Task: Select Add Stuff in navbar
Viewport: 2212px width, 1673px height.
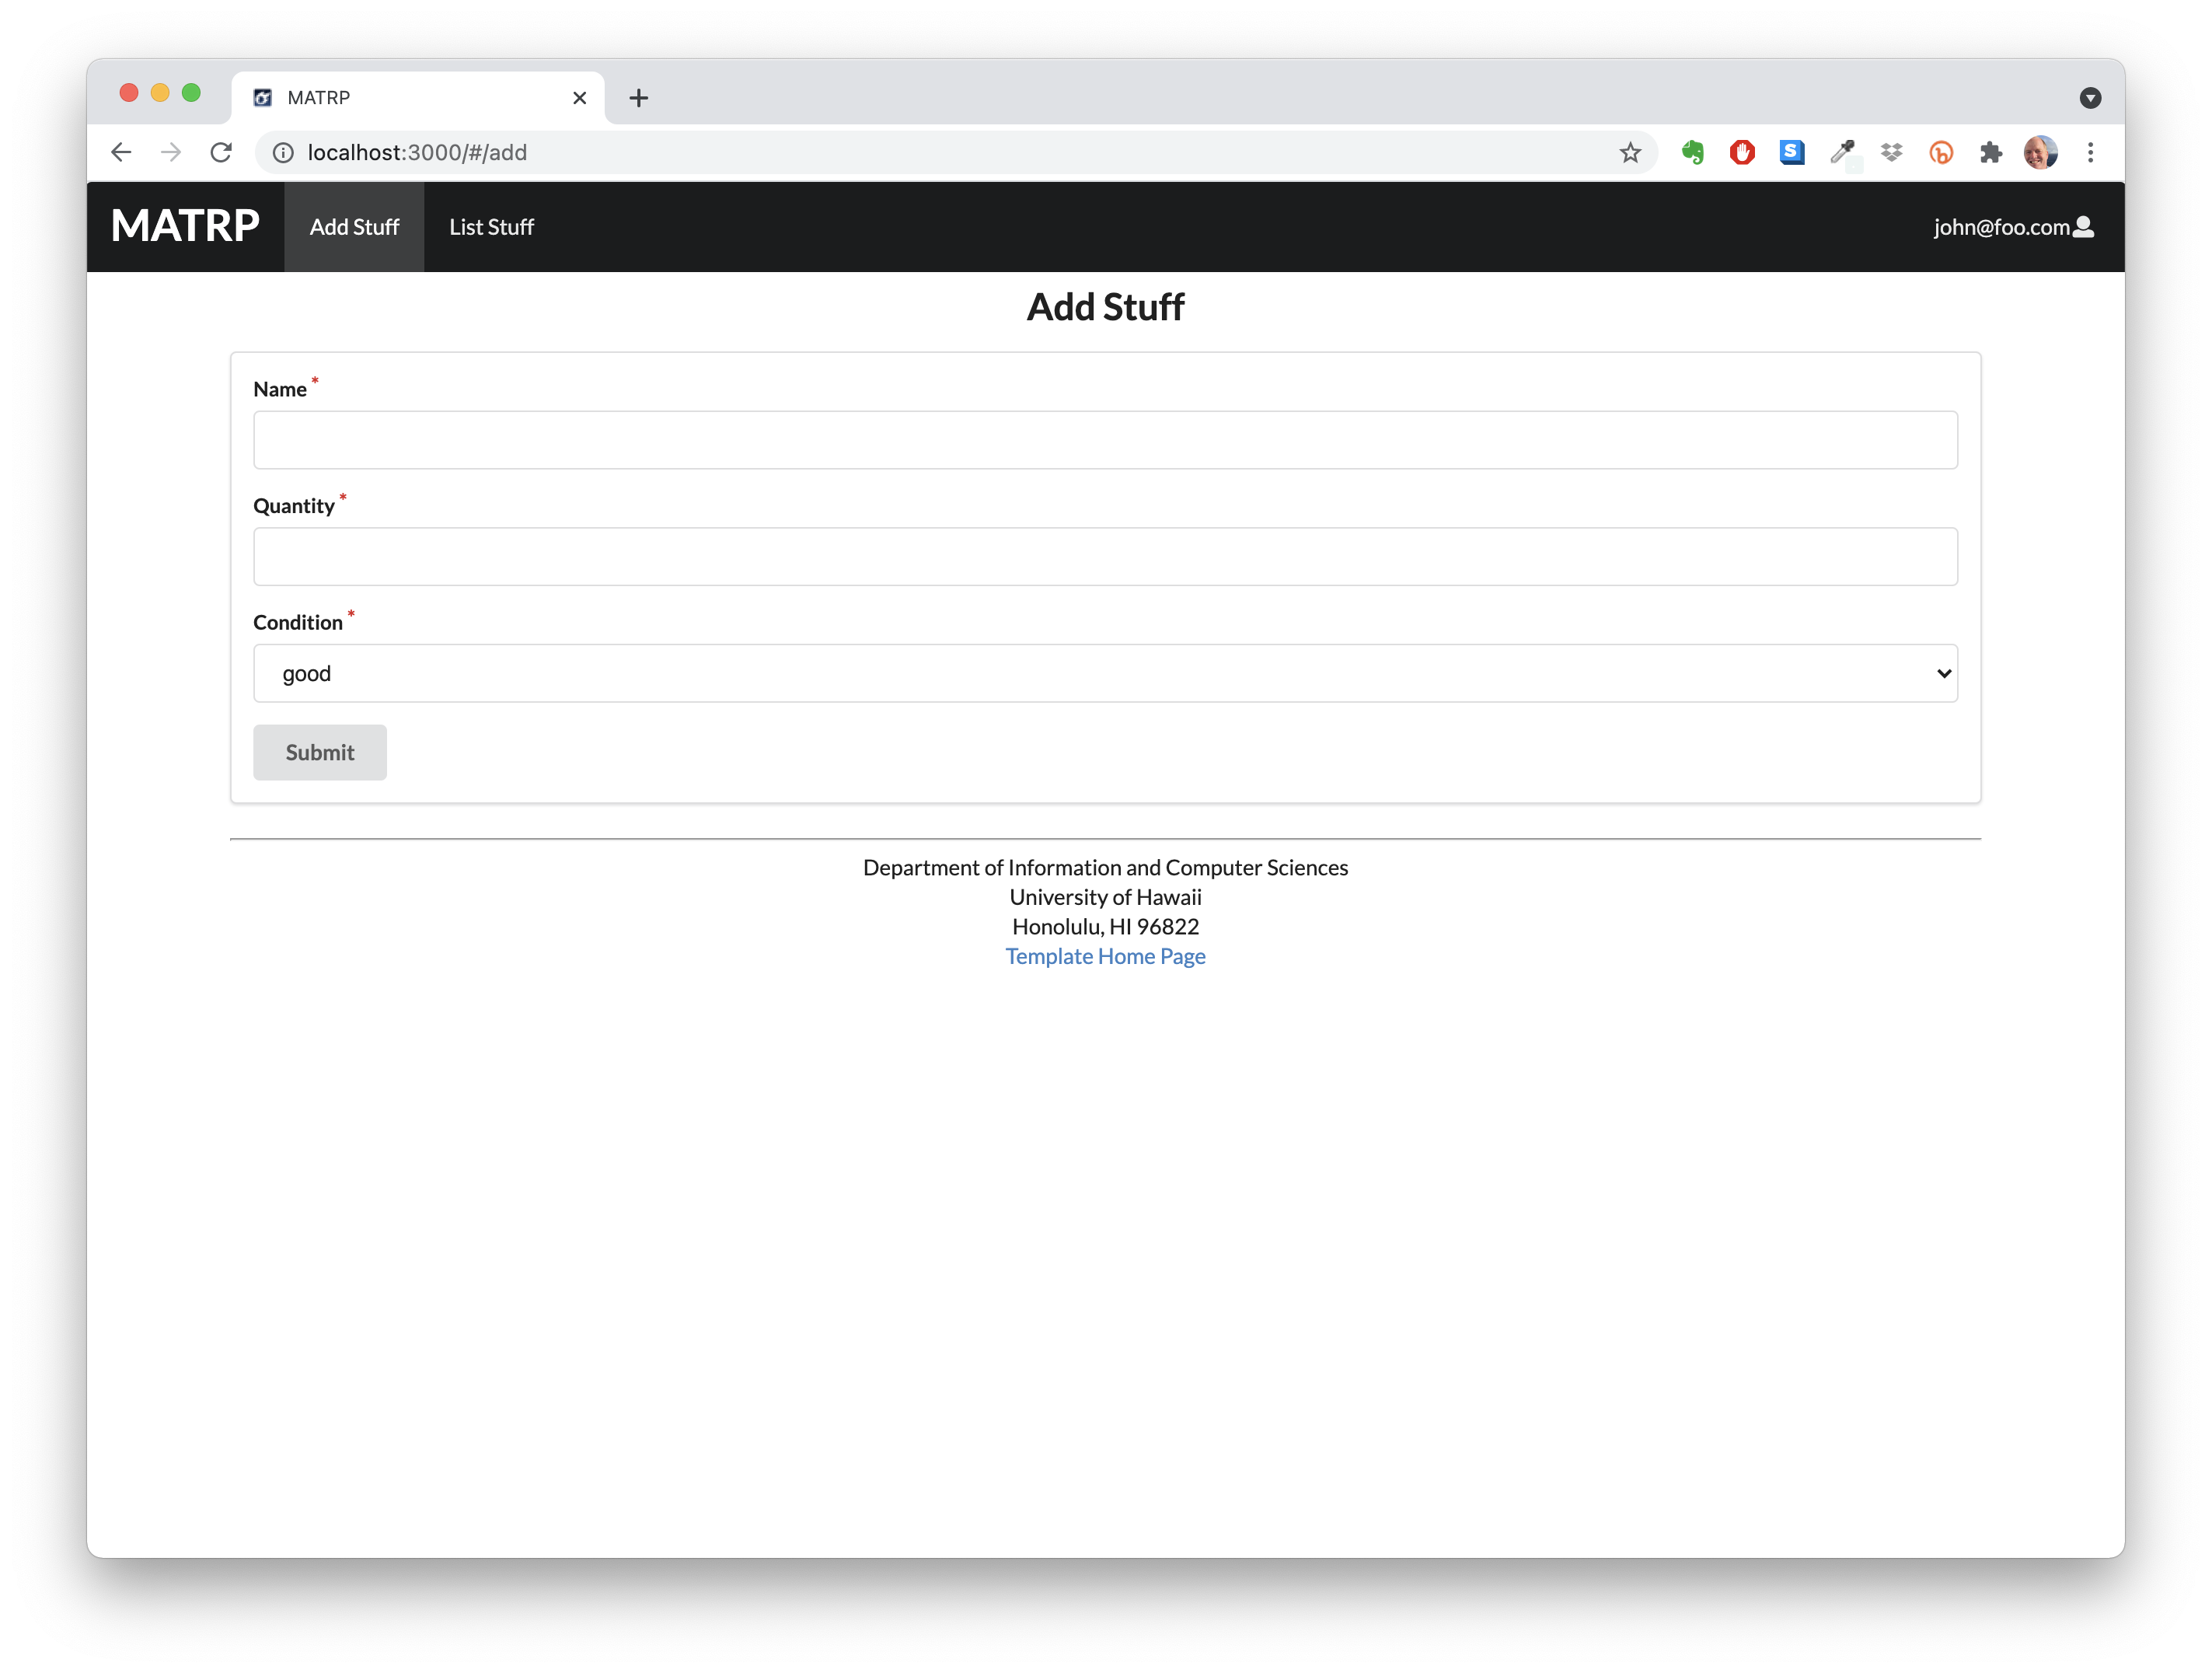Action: click(354, 227)
